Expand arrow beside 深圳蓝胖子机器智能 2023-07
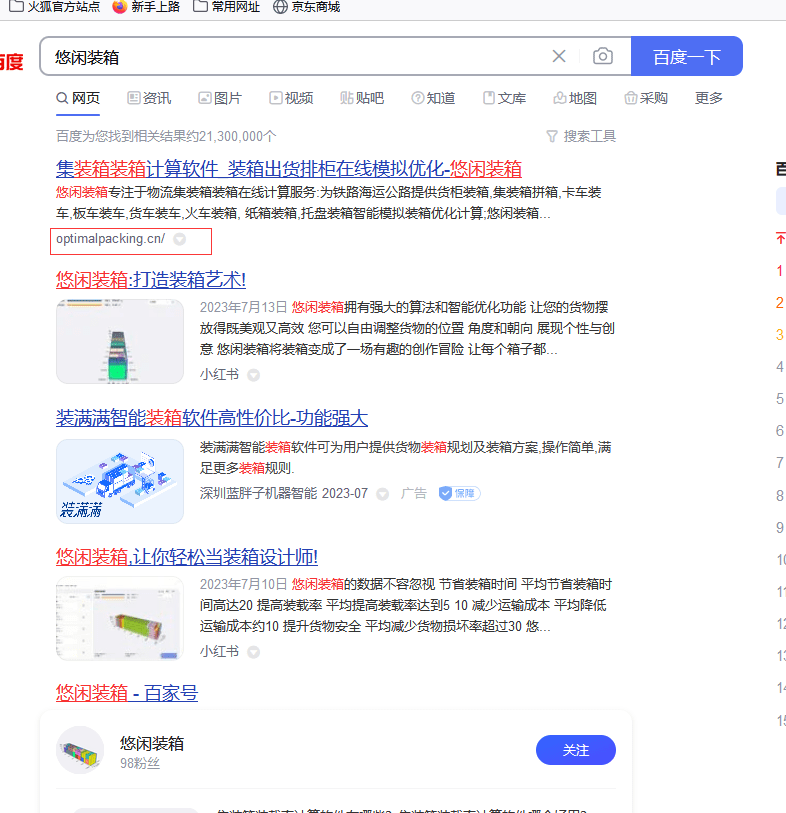The width and height of the screenshot is (786, 813). (x=383, y=494)
